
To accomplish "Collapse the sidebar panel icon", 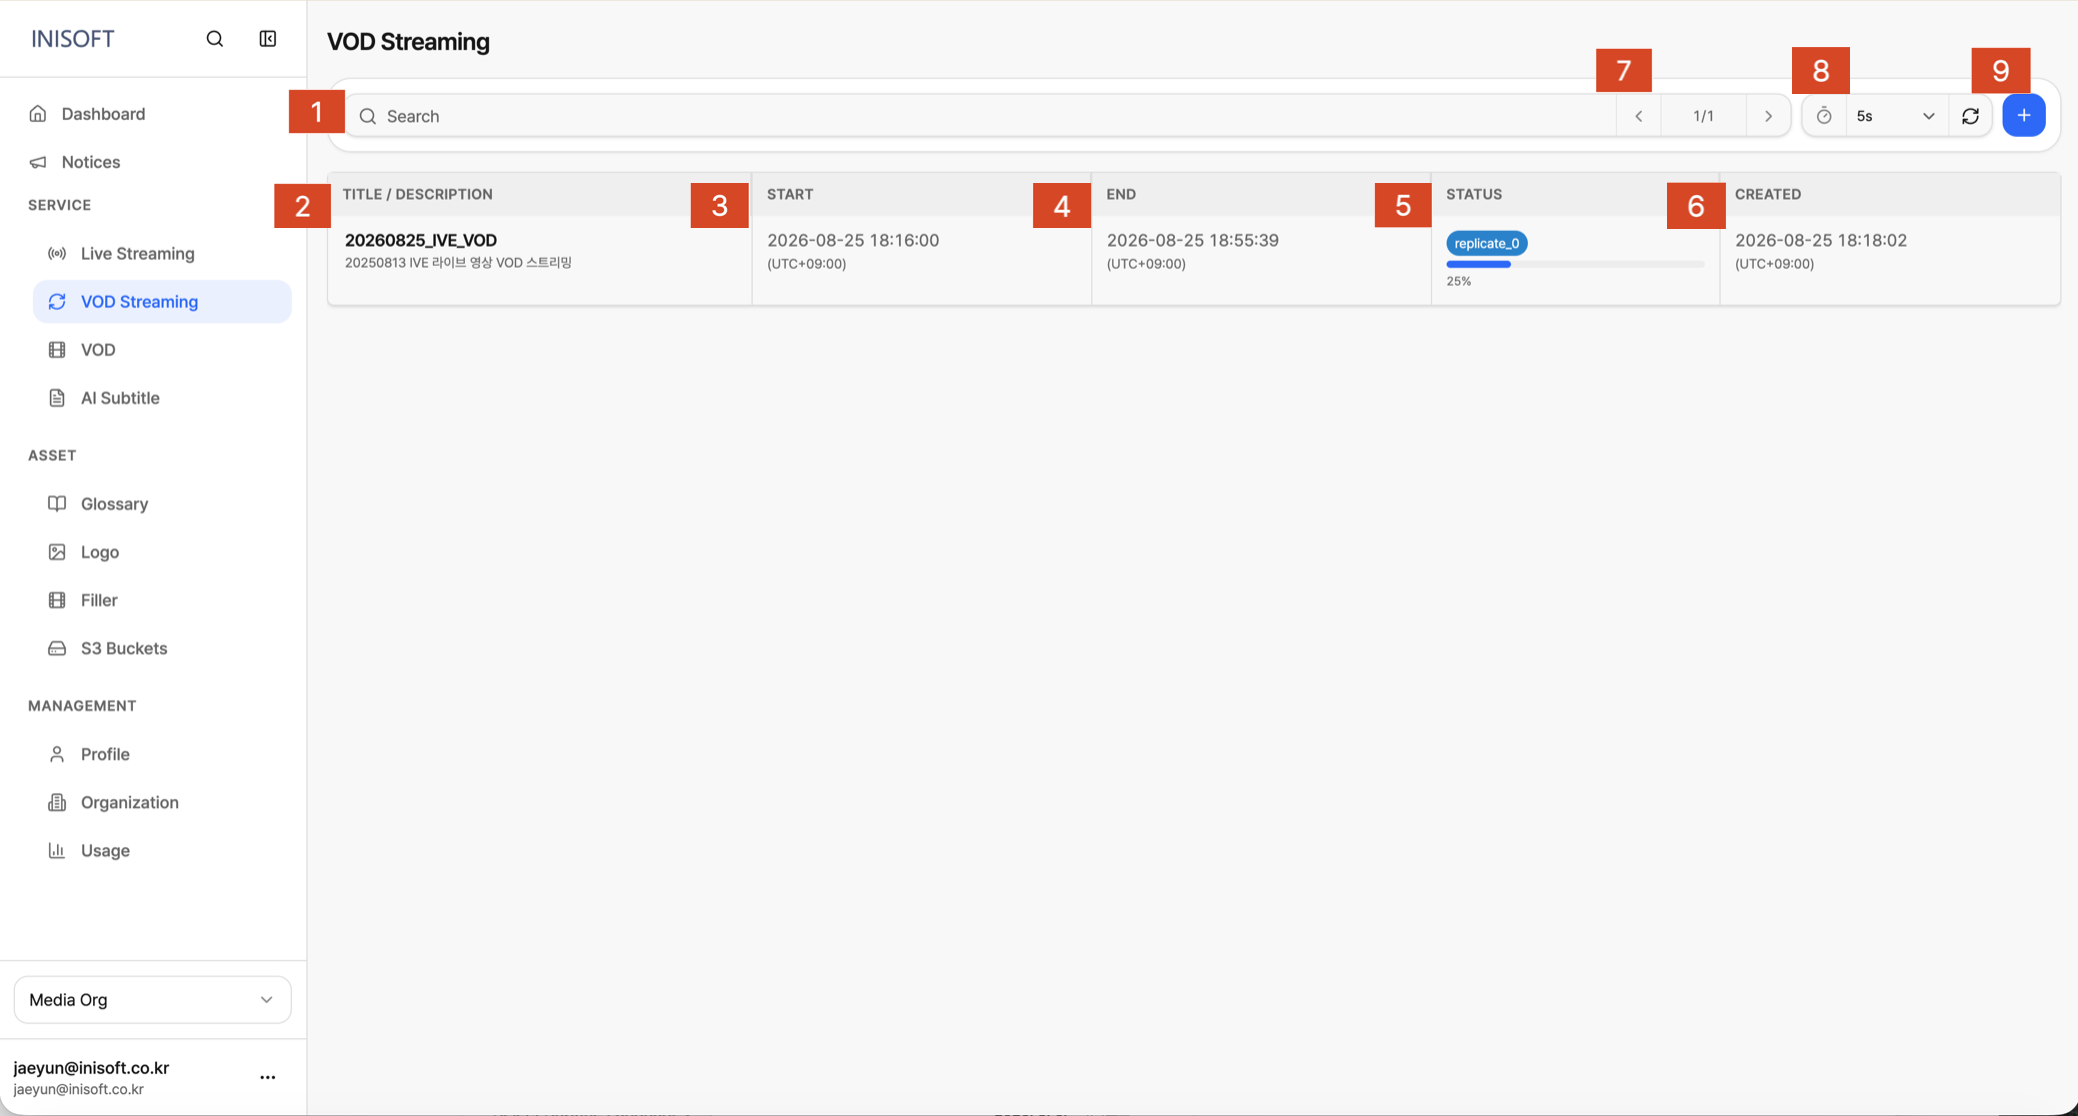I will [x=268, y=39].
